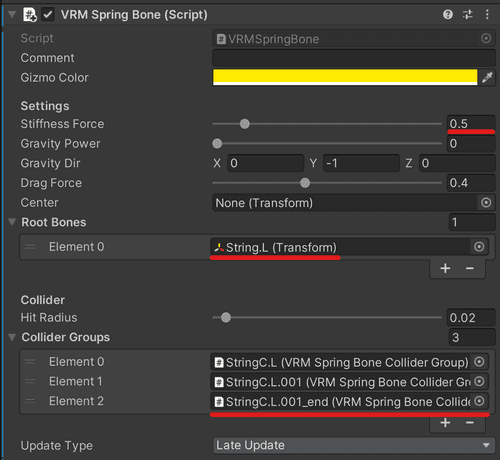
Task: Open object picker for StringC.L.001 collider element
Action: pos(479,381)
